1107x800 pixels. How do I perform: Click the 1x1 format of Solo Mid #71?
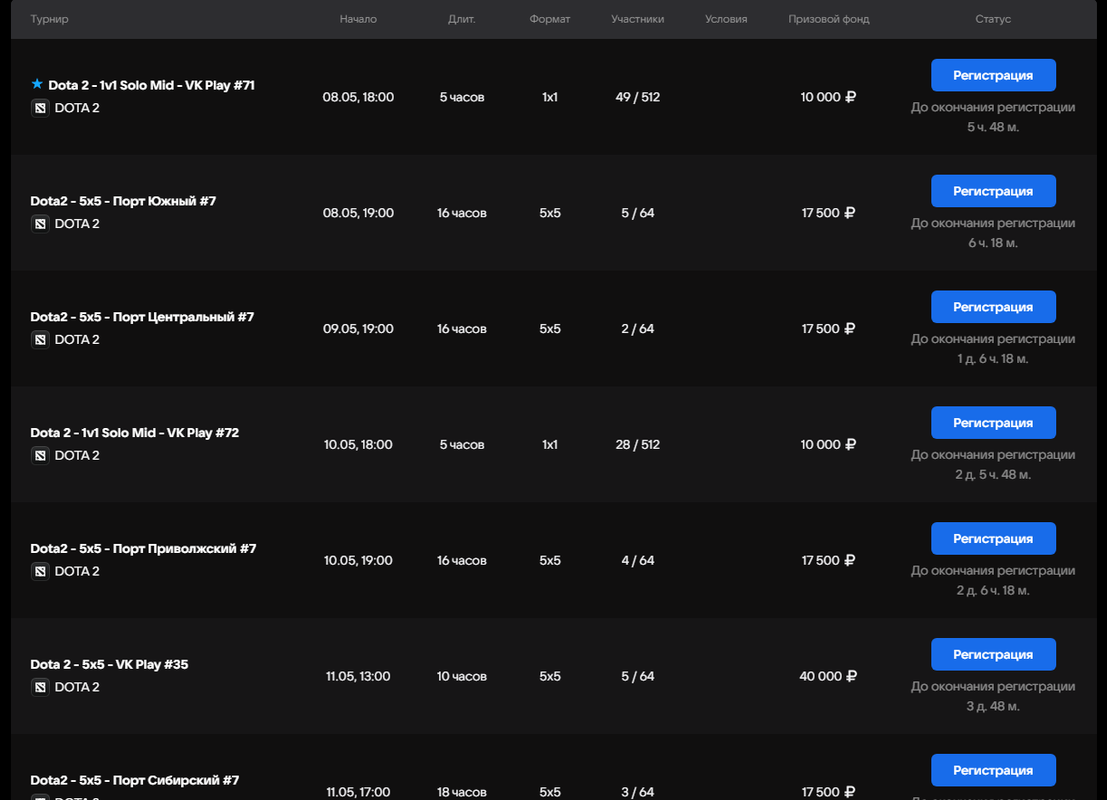coord(549,97)
